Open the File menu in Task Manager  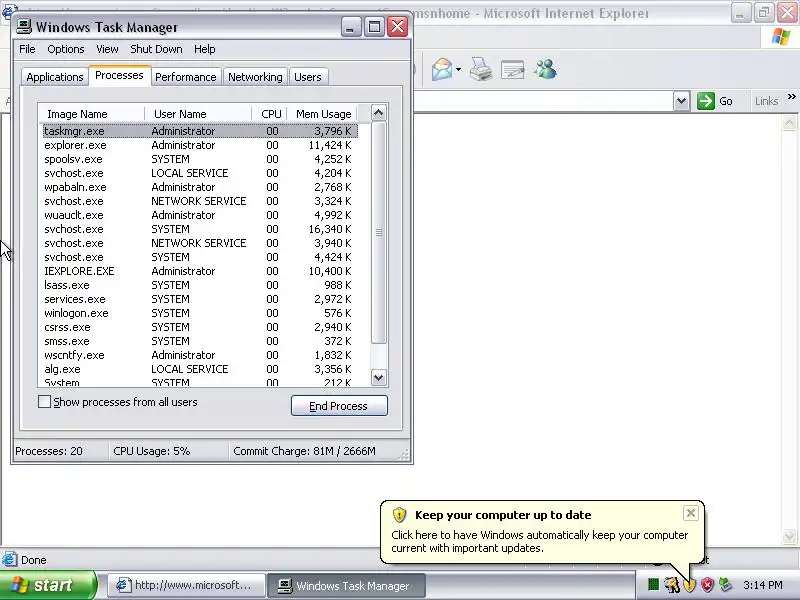coord(27,49)
